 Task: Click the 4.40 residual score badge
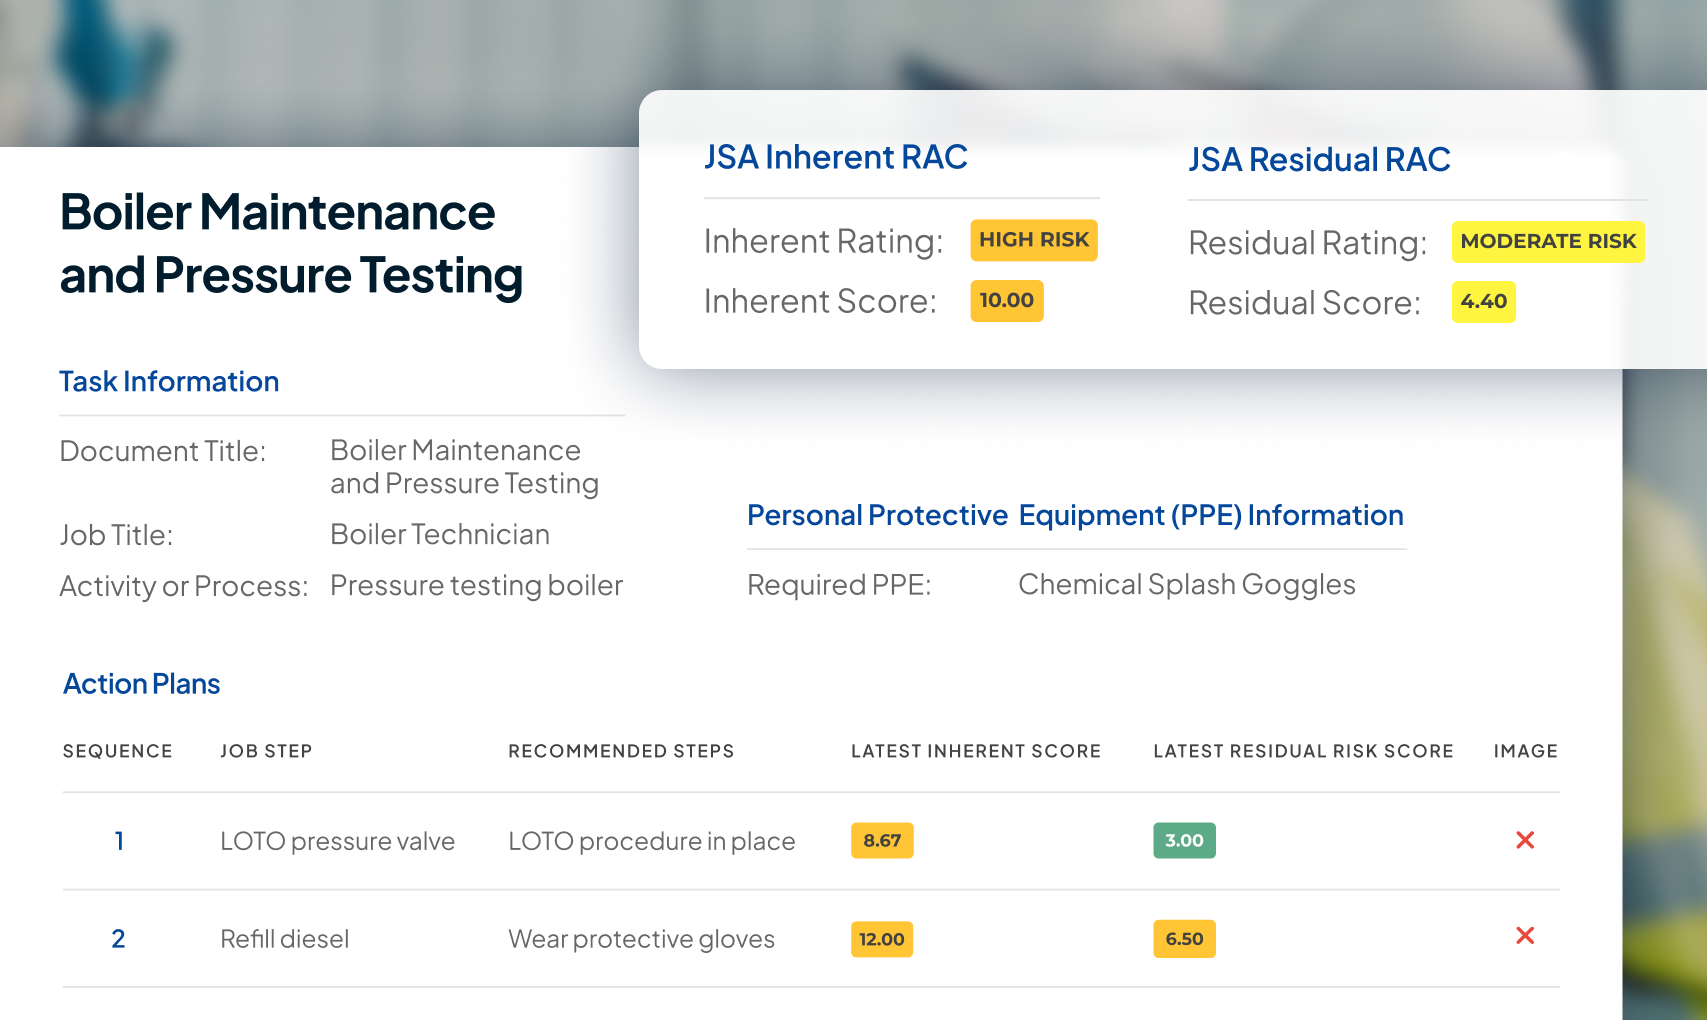[1483, 302]
